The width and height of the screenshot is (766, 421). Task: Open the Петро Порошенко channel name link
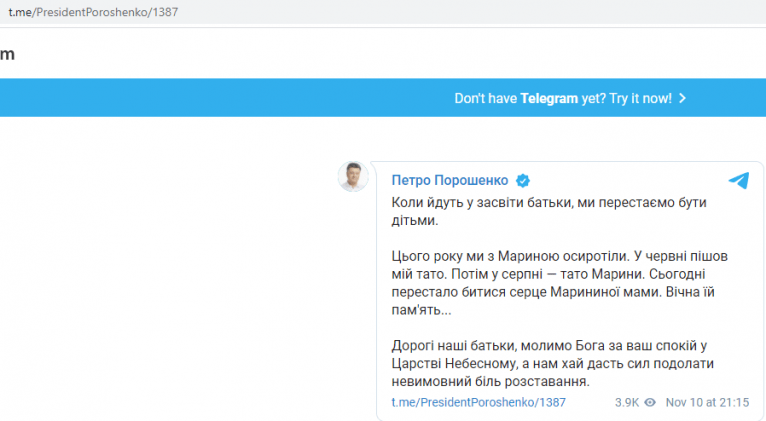point(449,181)
